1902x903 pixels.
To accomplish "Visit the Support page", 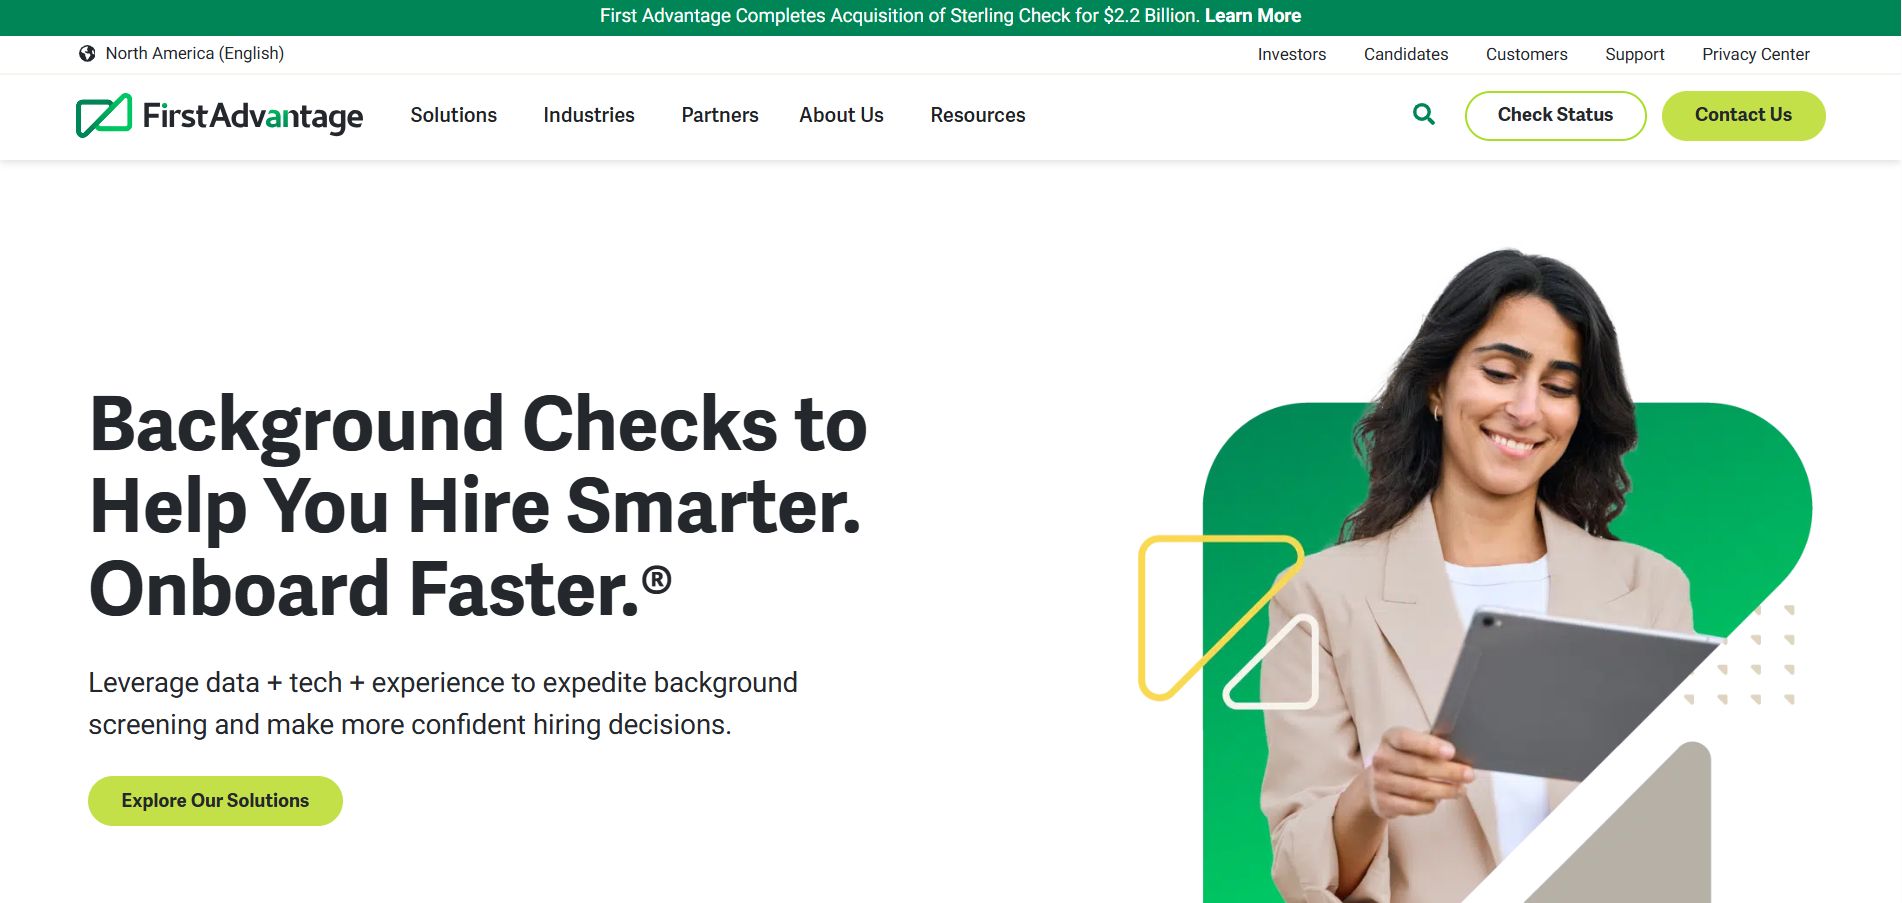I will [x=1635, y=54].
